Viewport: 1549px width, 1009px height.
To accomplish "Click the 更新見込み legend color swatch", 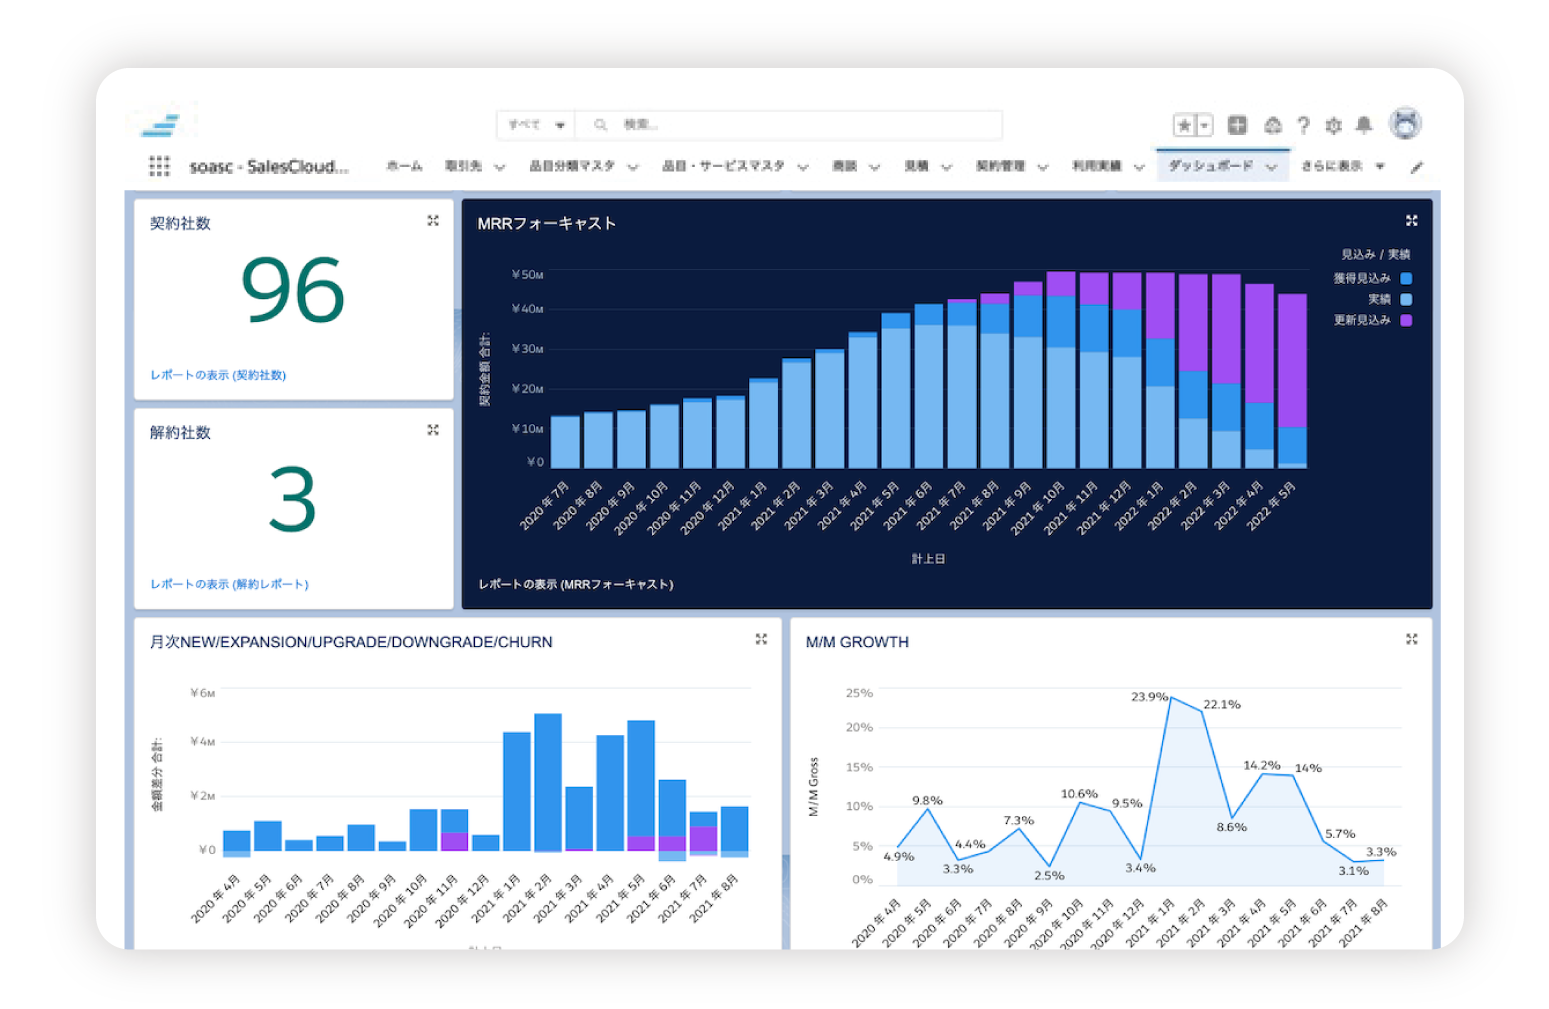I will (1405, 320).
